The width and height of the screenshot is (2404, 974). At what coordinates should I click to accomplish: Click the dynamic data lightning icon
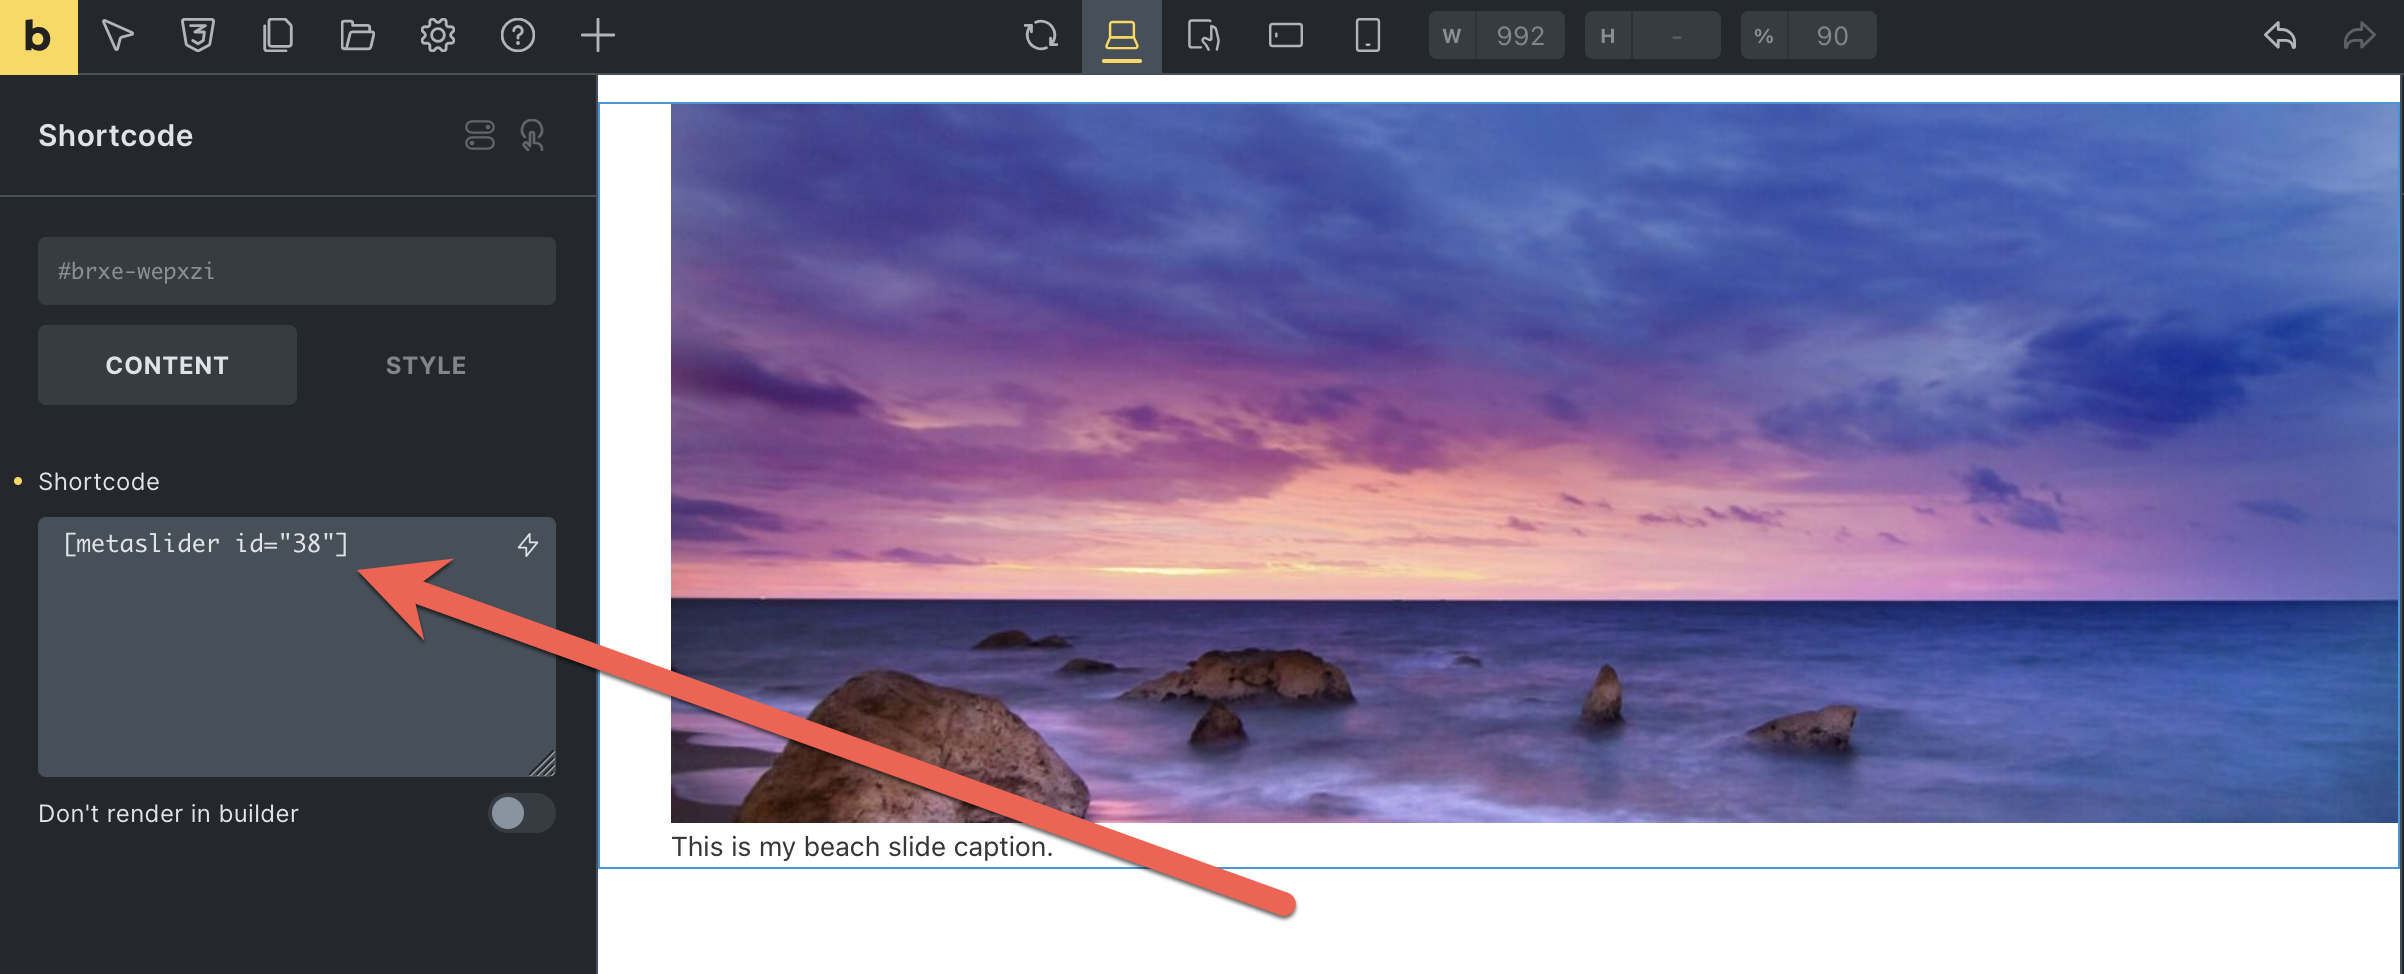528,545
